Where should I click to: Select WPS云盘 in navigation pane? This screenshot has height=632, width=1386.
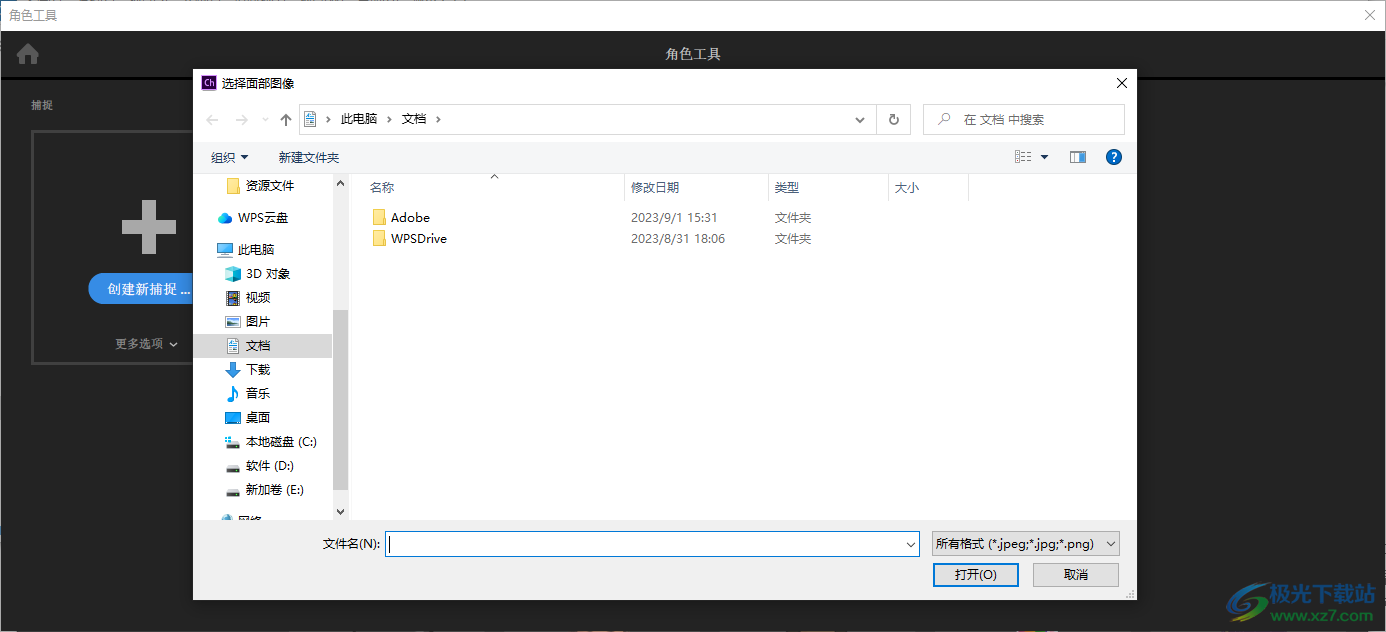(263, 218)
